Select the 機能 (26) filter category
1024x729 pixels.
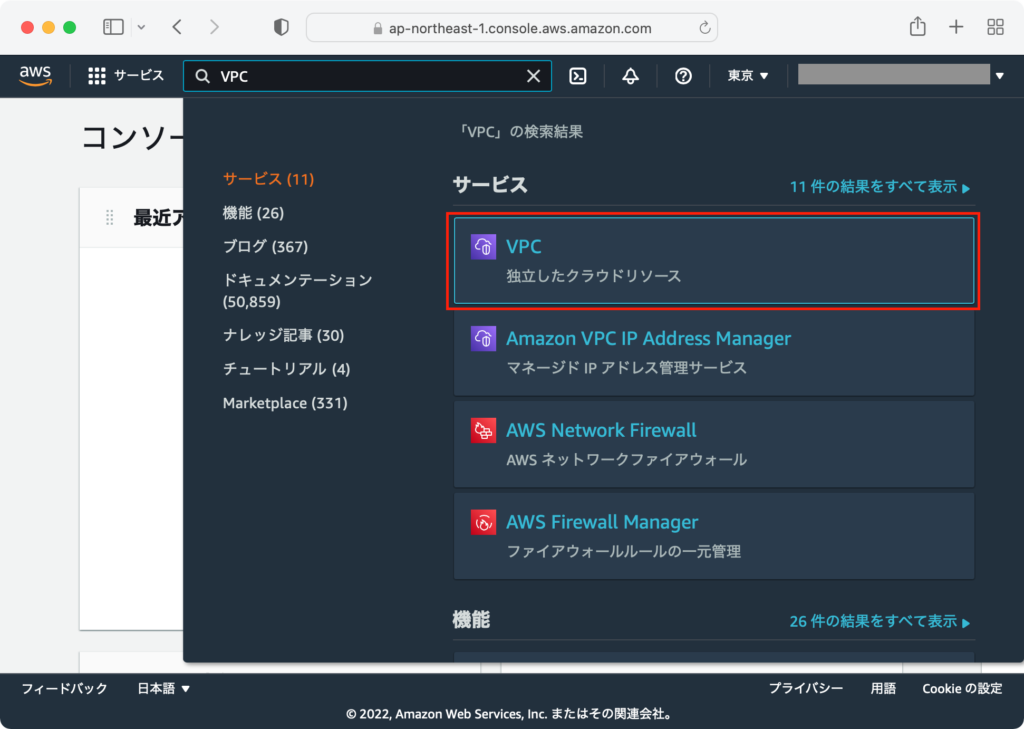click(x=253, y=213)
